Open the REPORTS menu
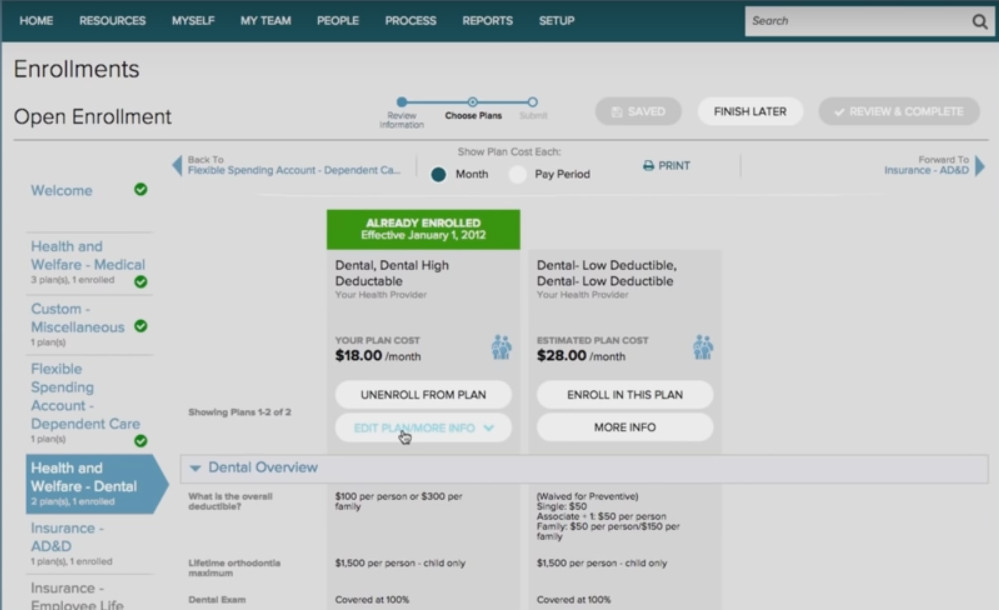This screenshot has height=610, width=999. [x=487, y=20]
